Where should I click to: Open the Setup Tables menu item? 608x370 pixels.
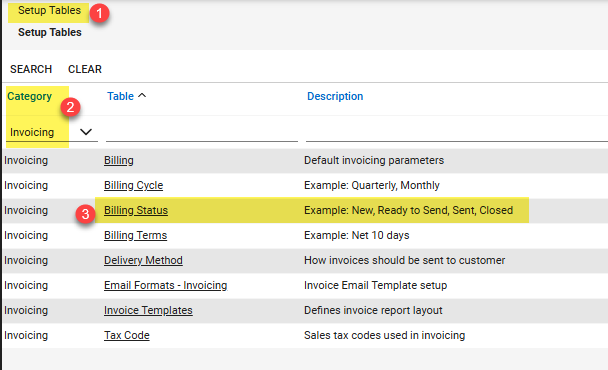pos(49,10)
